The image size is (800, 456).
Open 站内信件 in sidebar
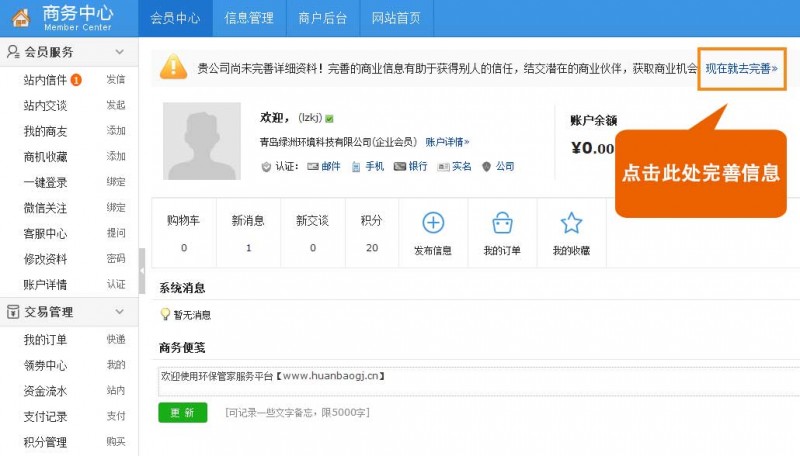[x=45, y=80]
